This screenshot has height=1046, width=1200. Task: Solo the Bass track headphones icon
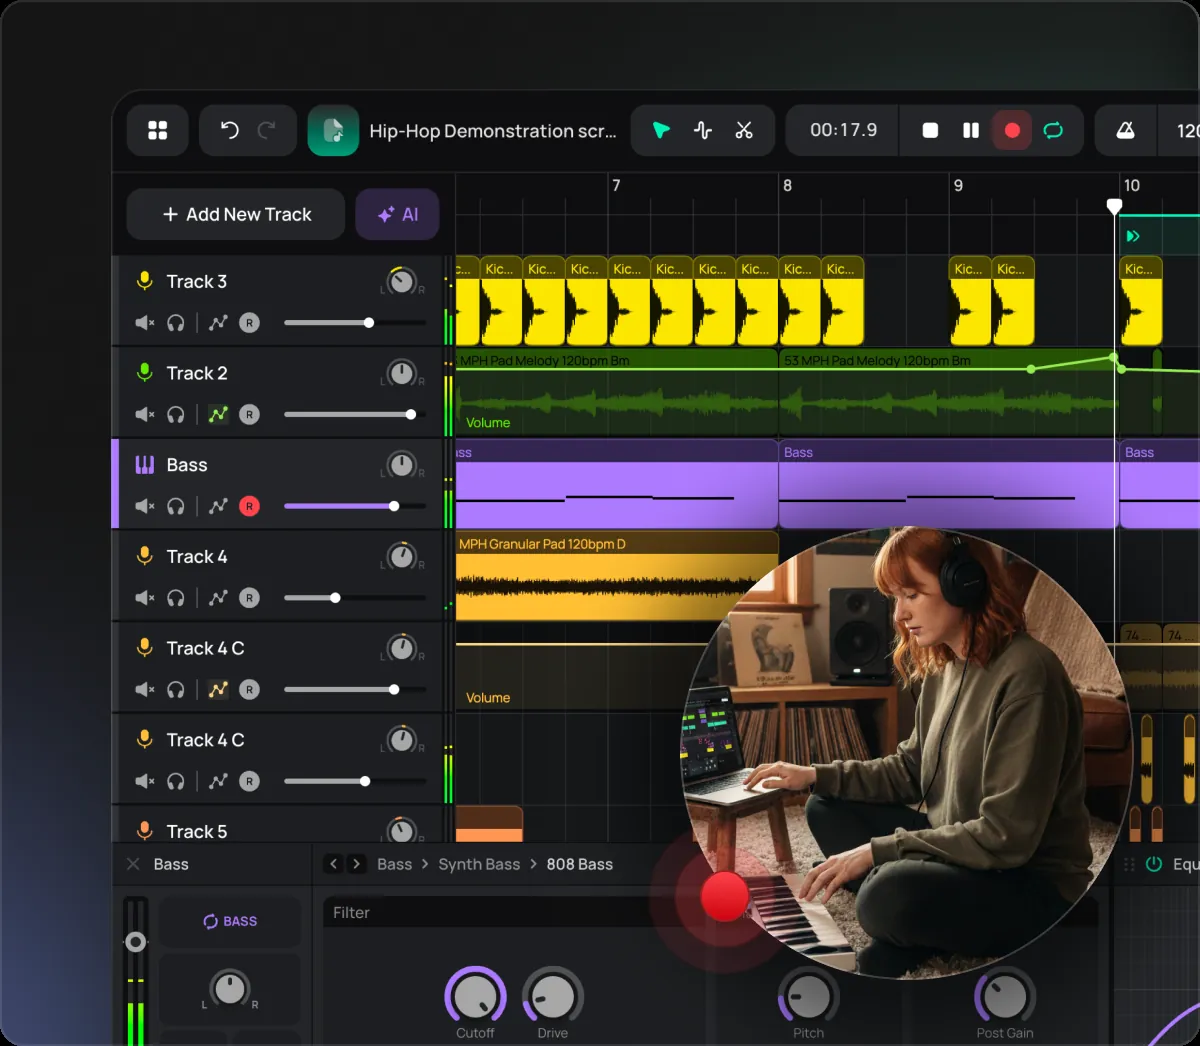176,506
